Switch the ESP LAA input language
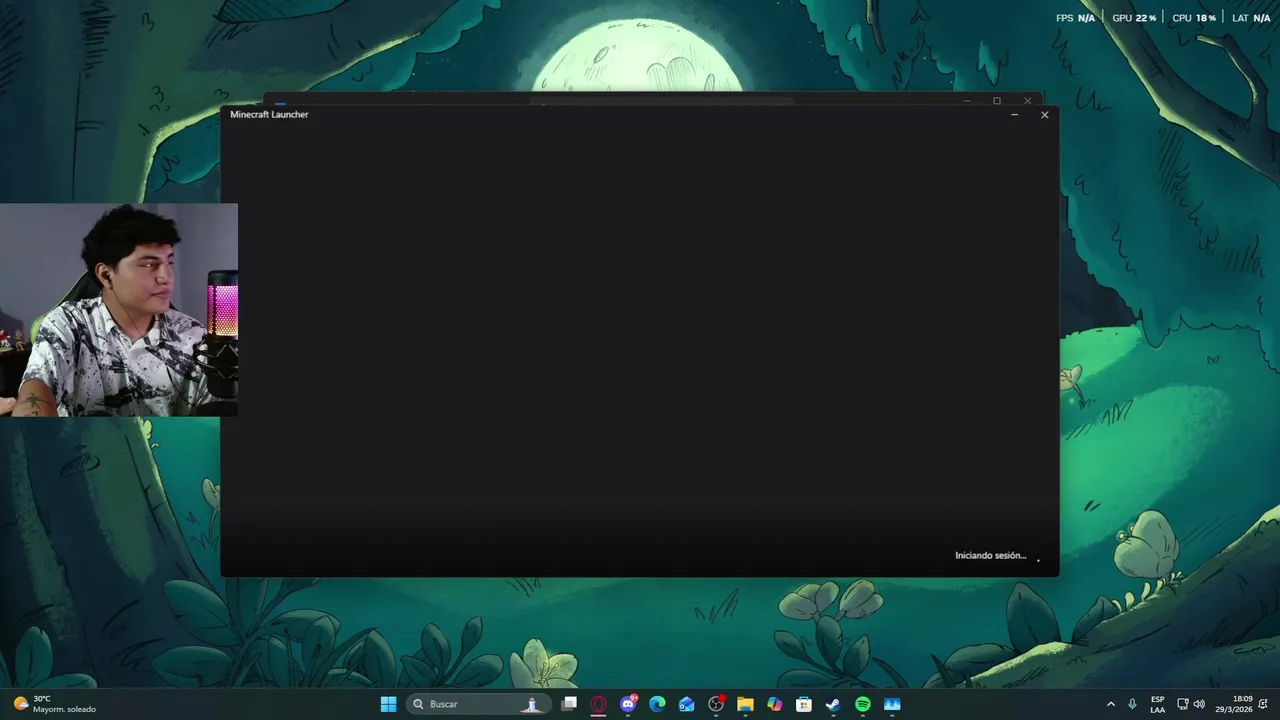 1157,704
